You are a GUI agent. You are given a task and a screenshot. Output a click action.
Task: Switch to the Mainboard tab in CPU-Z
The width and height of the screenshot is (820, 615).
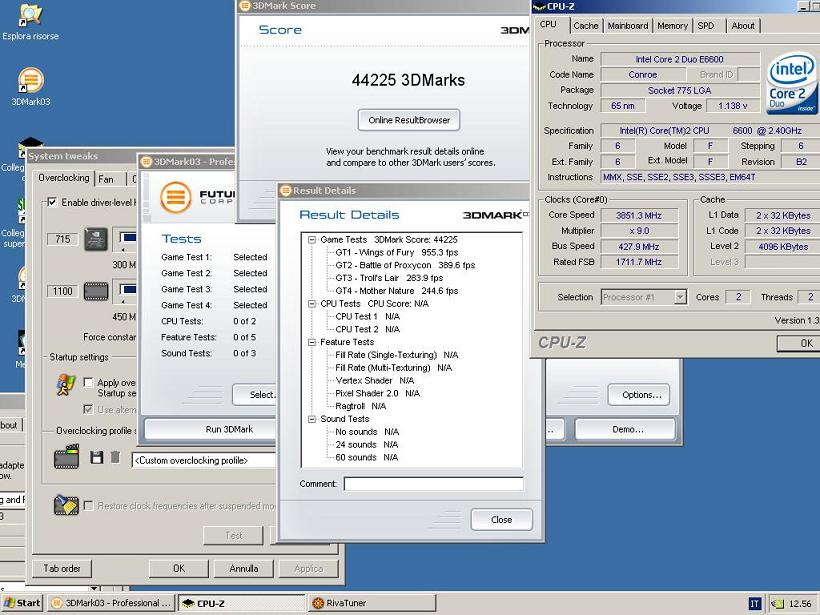[628, 26]
